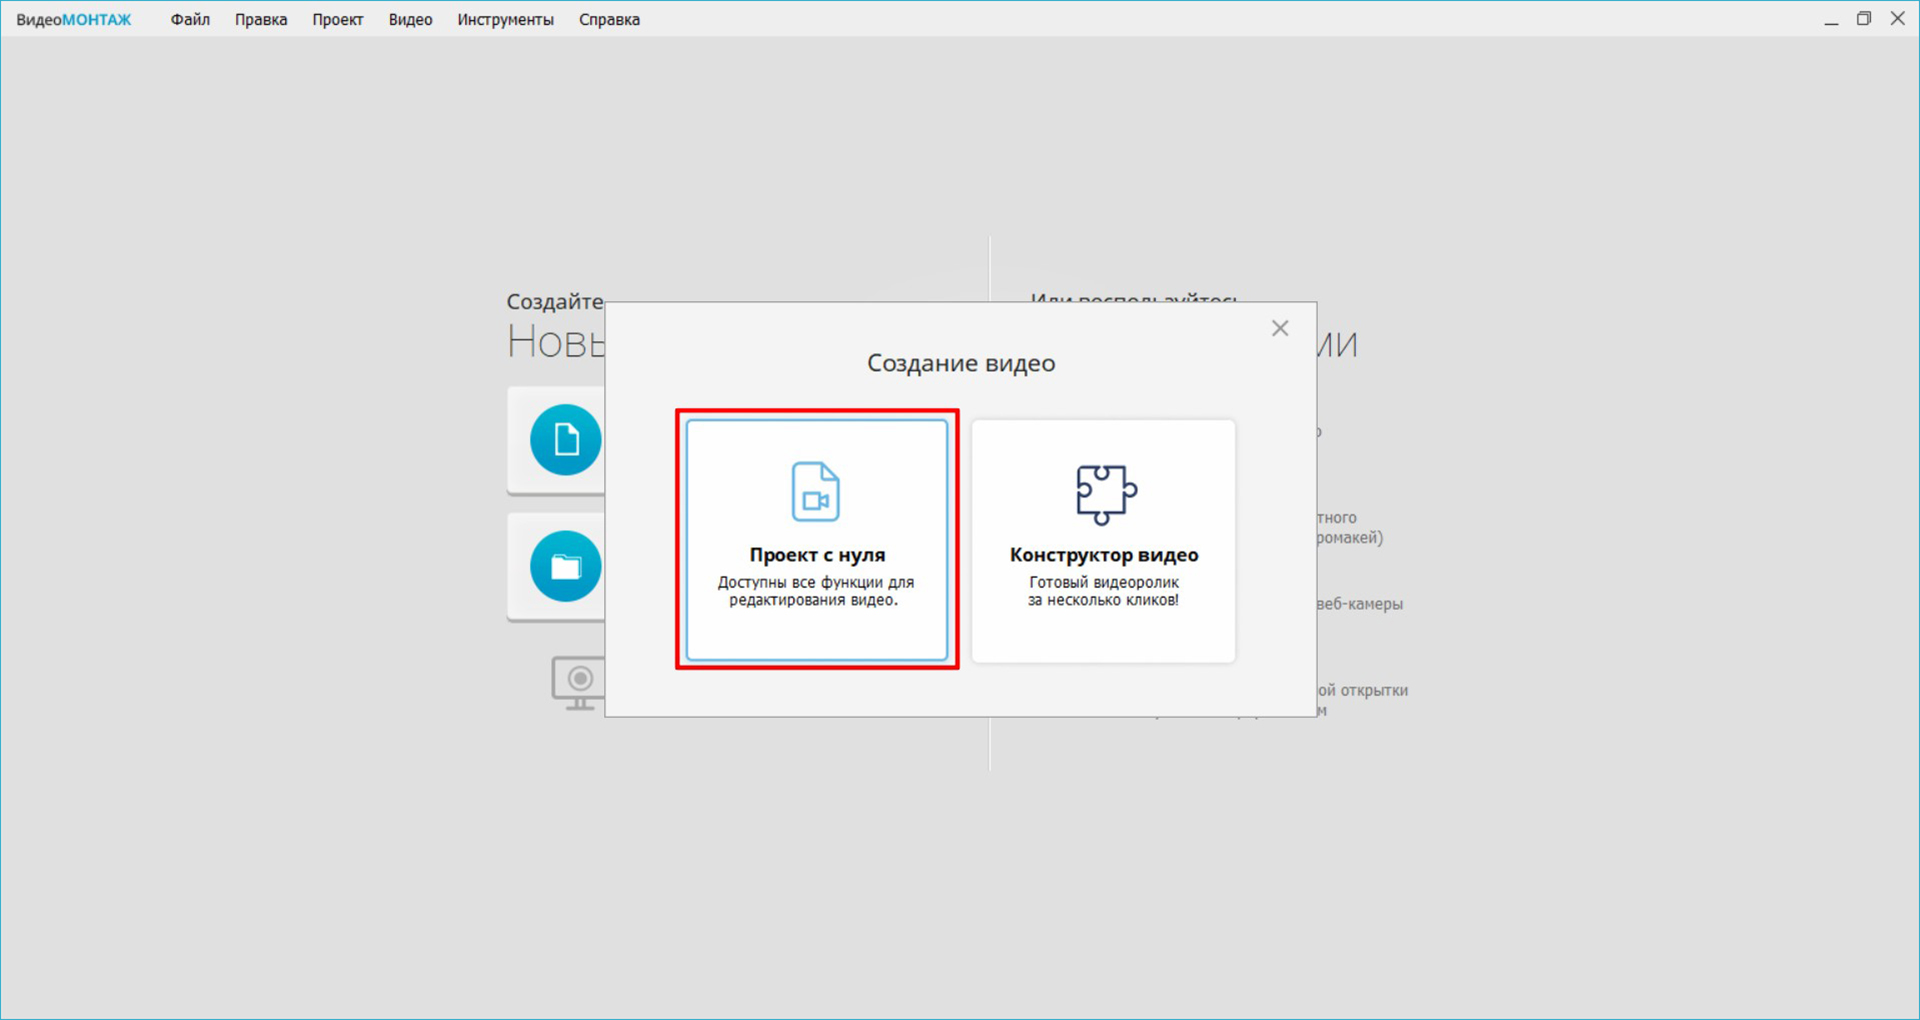Choose the Проект с нуля card
This screenshot has width=1920, height=1020.
tap(817, 540)
